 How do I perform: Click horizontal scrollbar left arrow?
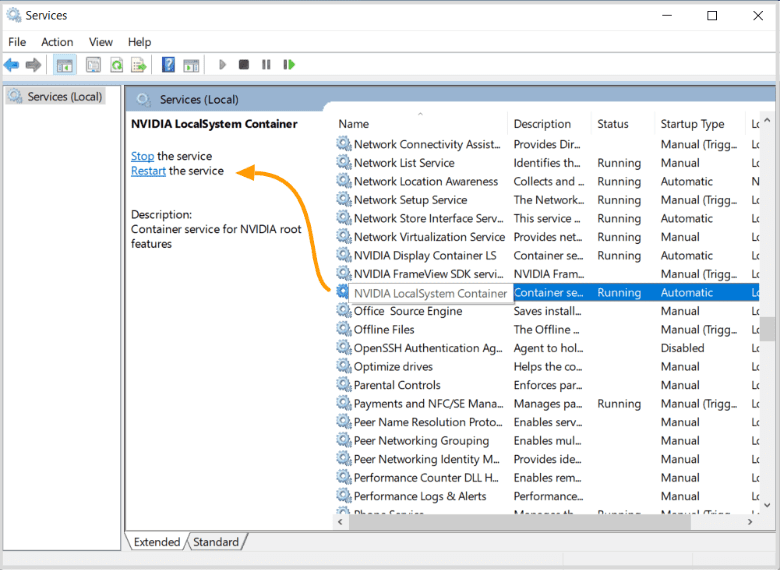(x=340, y=522)
